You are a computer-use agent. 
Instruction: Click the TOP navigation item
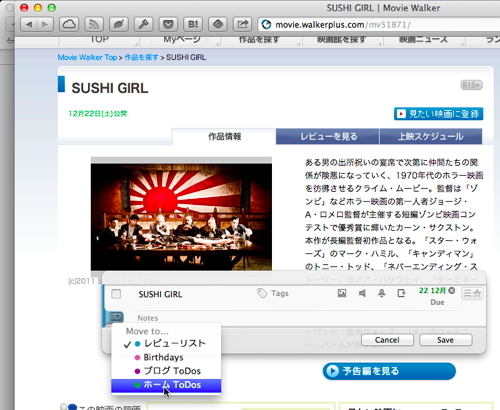(x=99, y=40)
